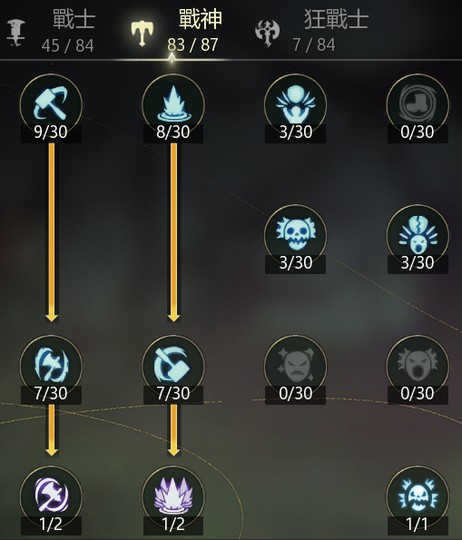Click the 戰神 hammer class emblem

coord(142,32)
